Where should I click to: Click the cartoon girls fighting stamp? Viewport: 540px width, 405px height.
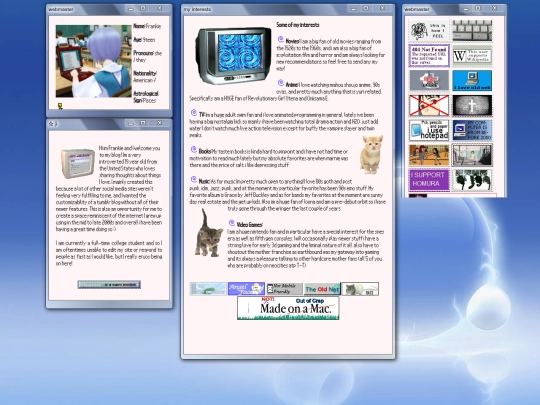(429, 155)
